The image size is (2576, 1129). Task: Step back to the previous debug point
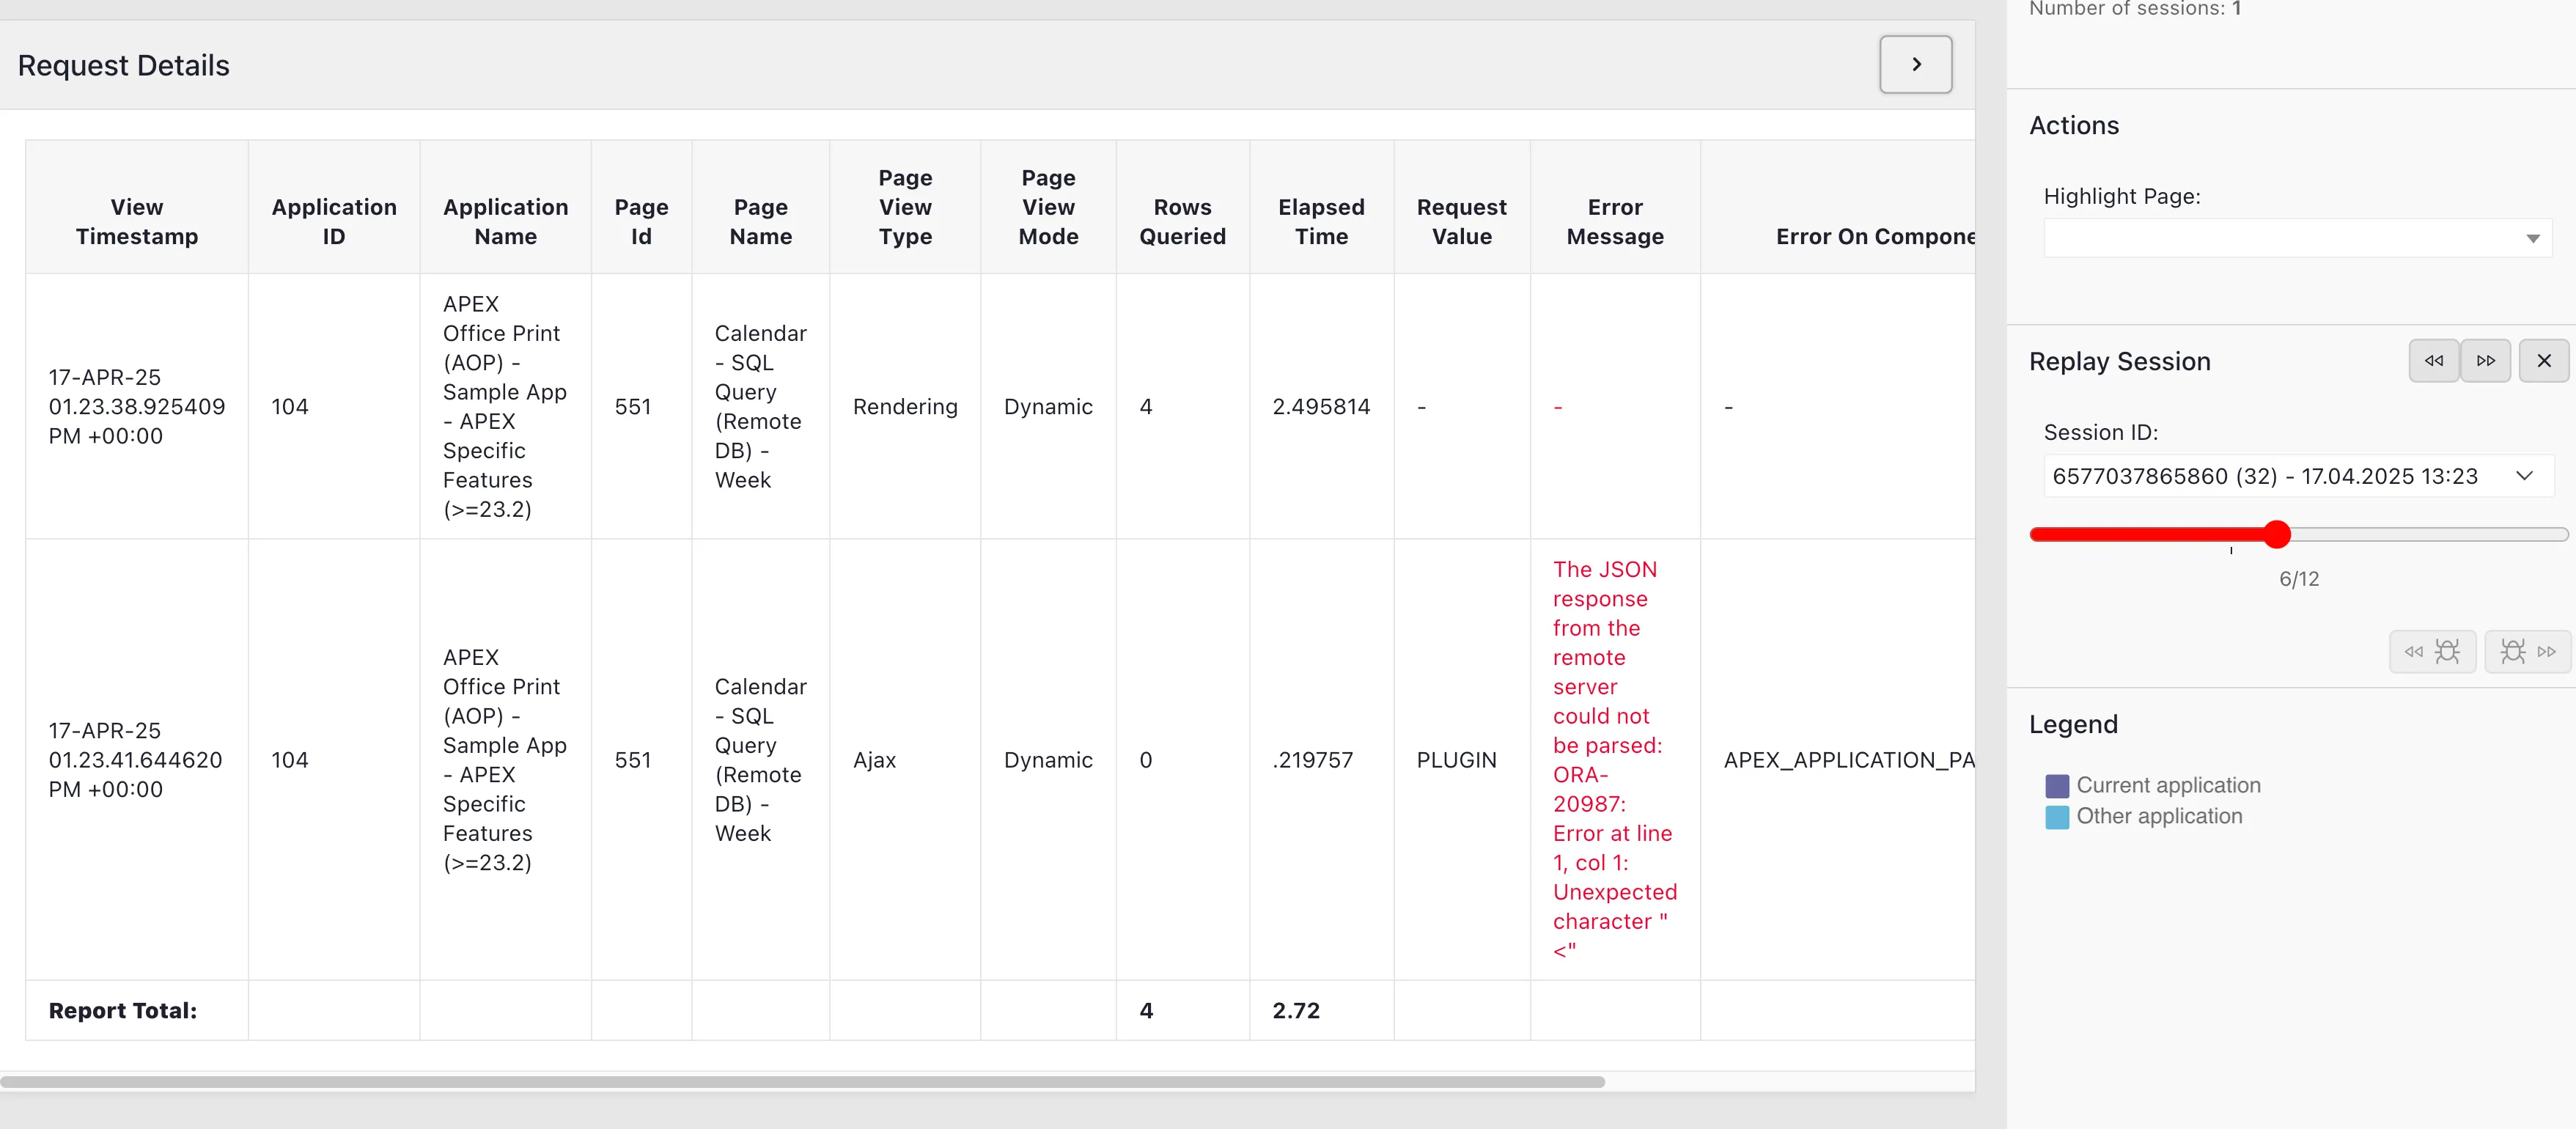coord(2433,651)
